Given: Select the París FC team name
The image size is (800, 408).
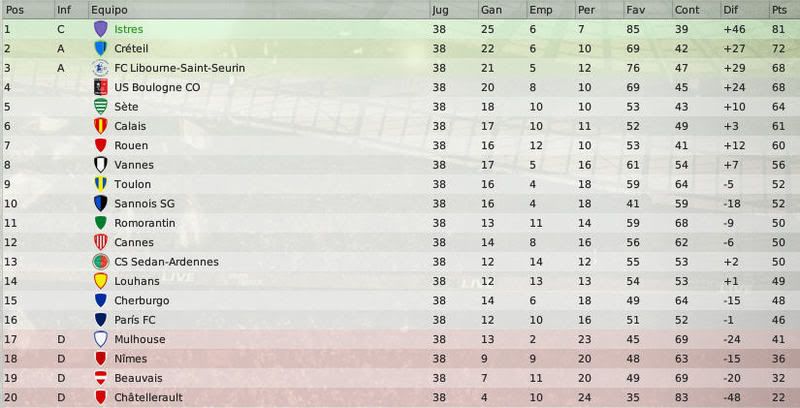Looking at the screenshot, I should 135,320.
